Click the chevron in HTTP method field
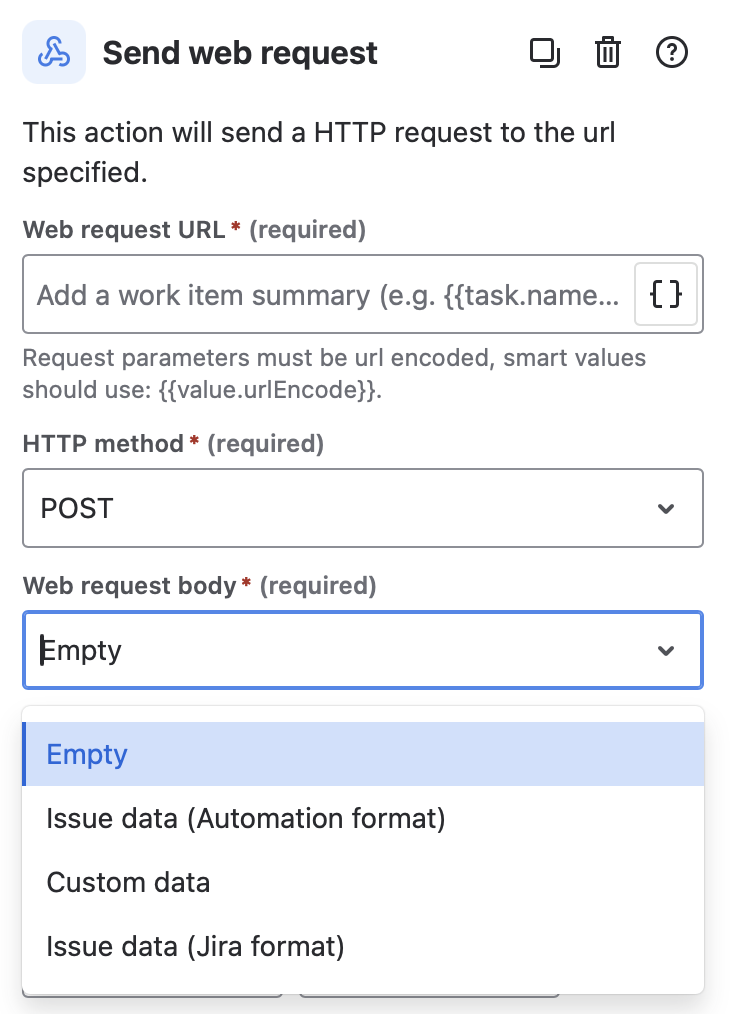This screenshot has width=738, height=1014. (666, 509)
